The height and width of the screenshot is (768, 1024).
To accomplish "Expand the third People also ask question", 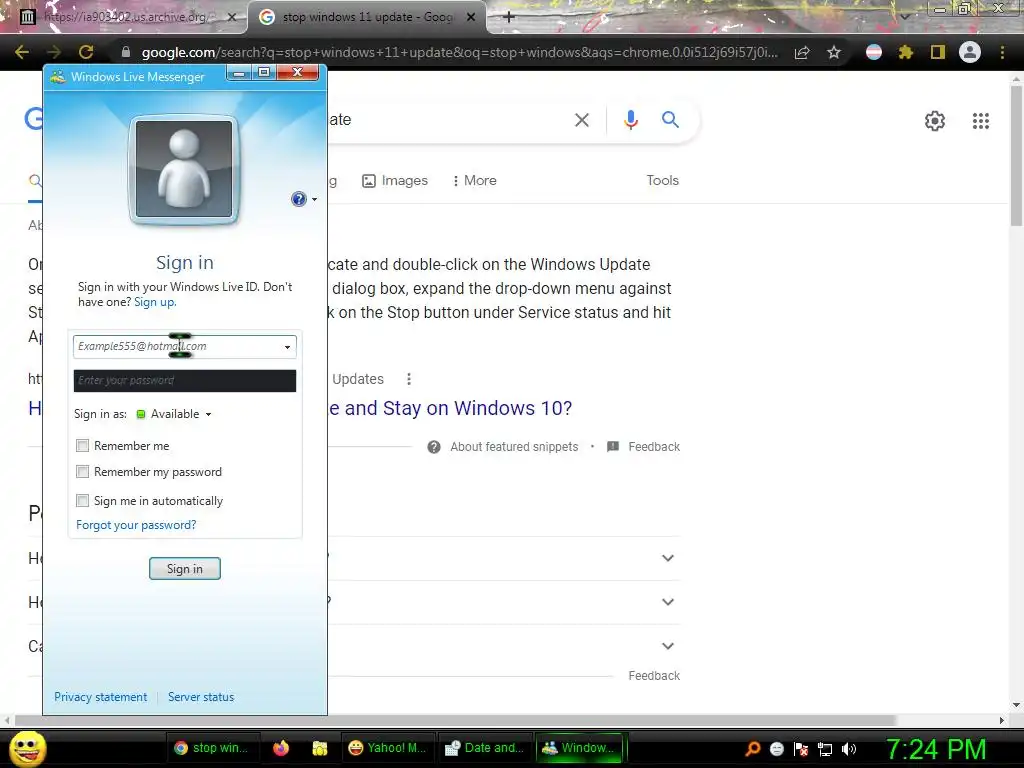I will coord(667,645).
